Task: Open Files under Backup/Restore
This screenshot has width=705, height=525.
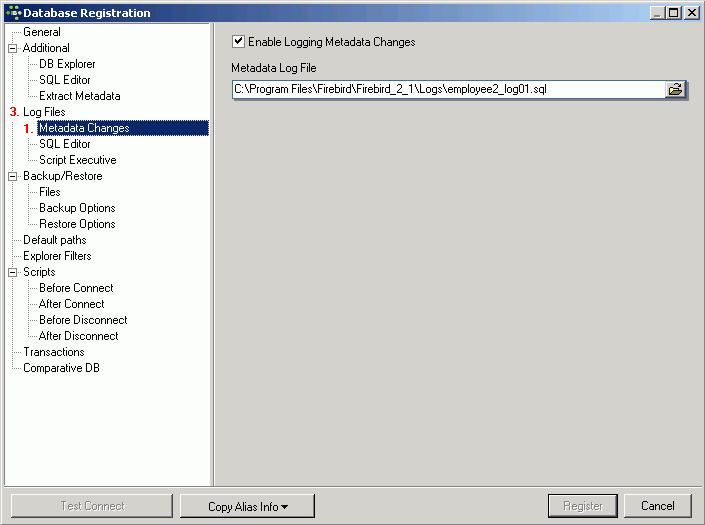Action: pyautogui.click(x=50, y=192)
